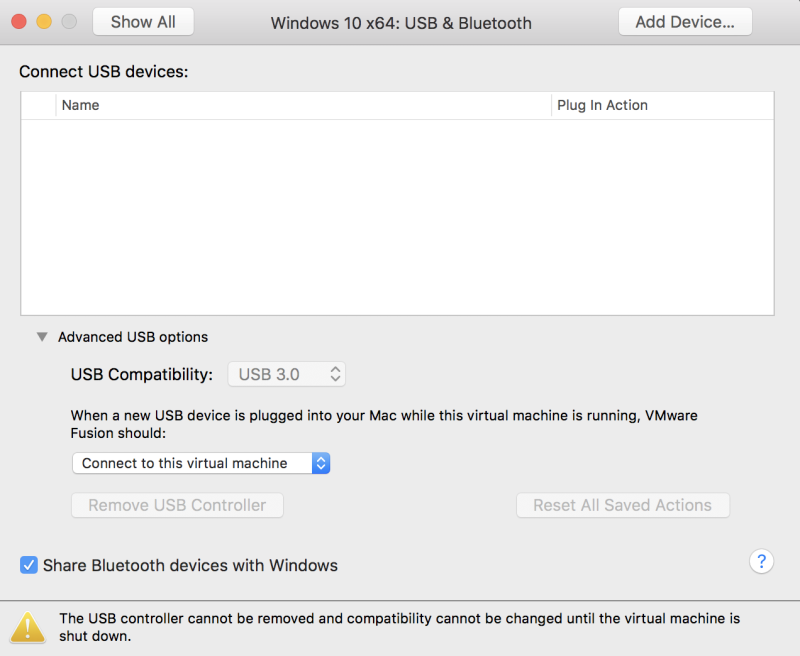
Task: Open the USB Compatibility dropdown
Action: (287, 374)
